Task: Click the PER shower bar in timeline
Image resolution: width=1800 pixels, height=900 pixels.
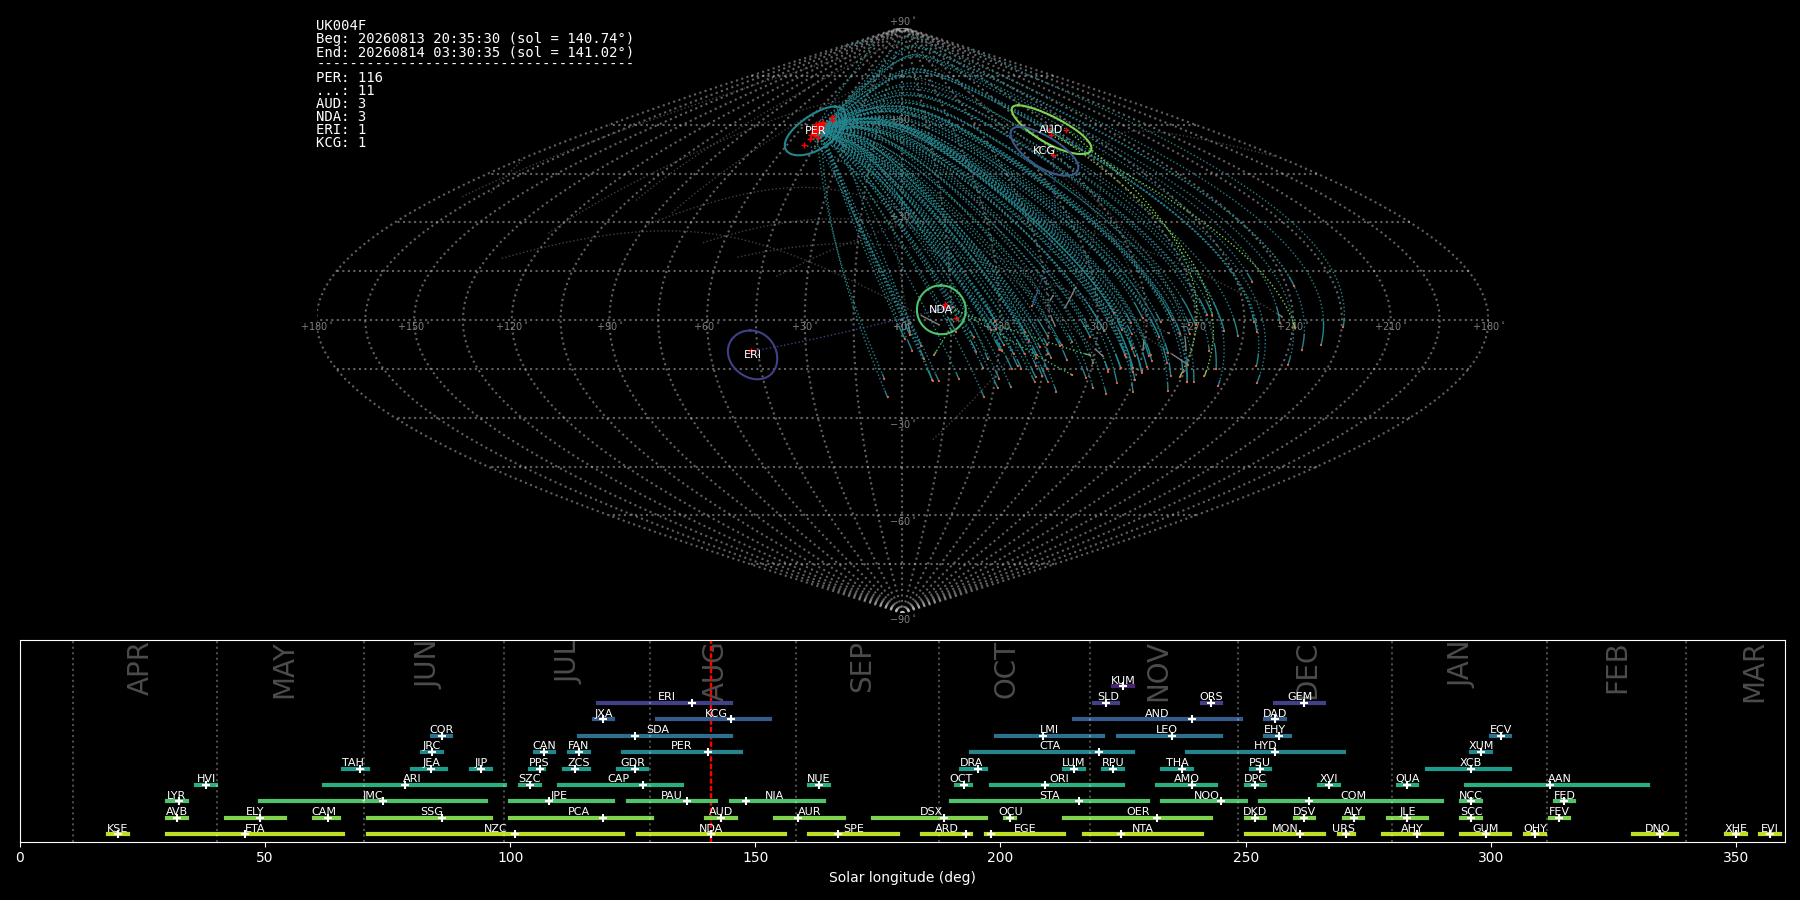Action: pyautogui.click(x=682, y=752)
